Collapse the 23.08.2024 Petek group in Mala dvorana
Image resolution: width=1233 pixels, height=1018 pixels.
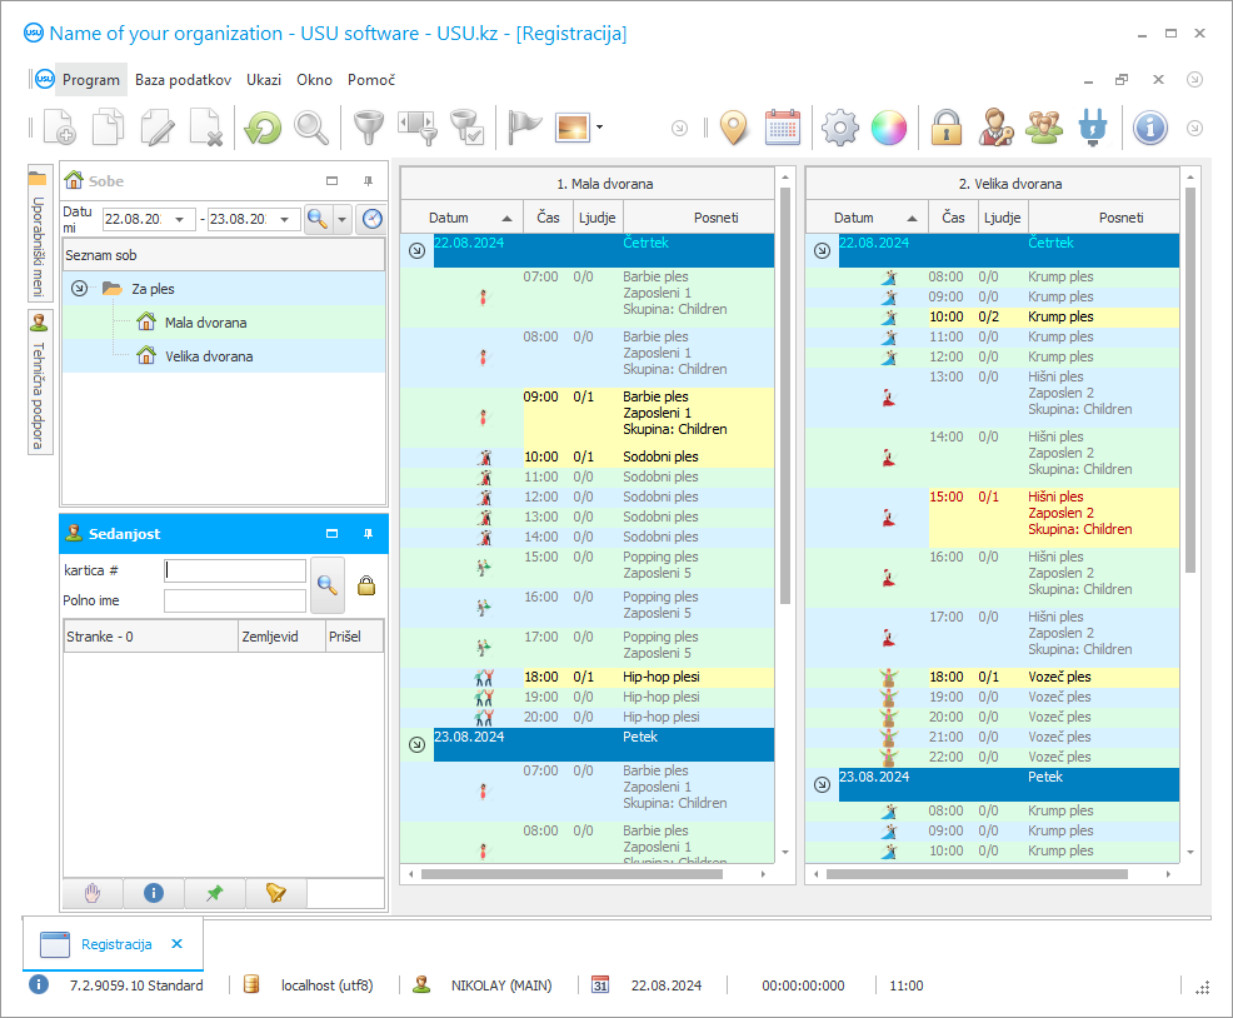[x=417, y=744]
